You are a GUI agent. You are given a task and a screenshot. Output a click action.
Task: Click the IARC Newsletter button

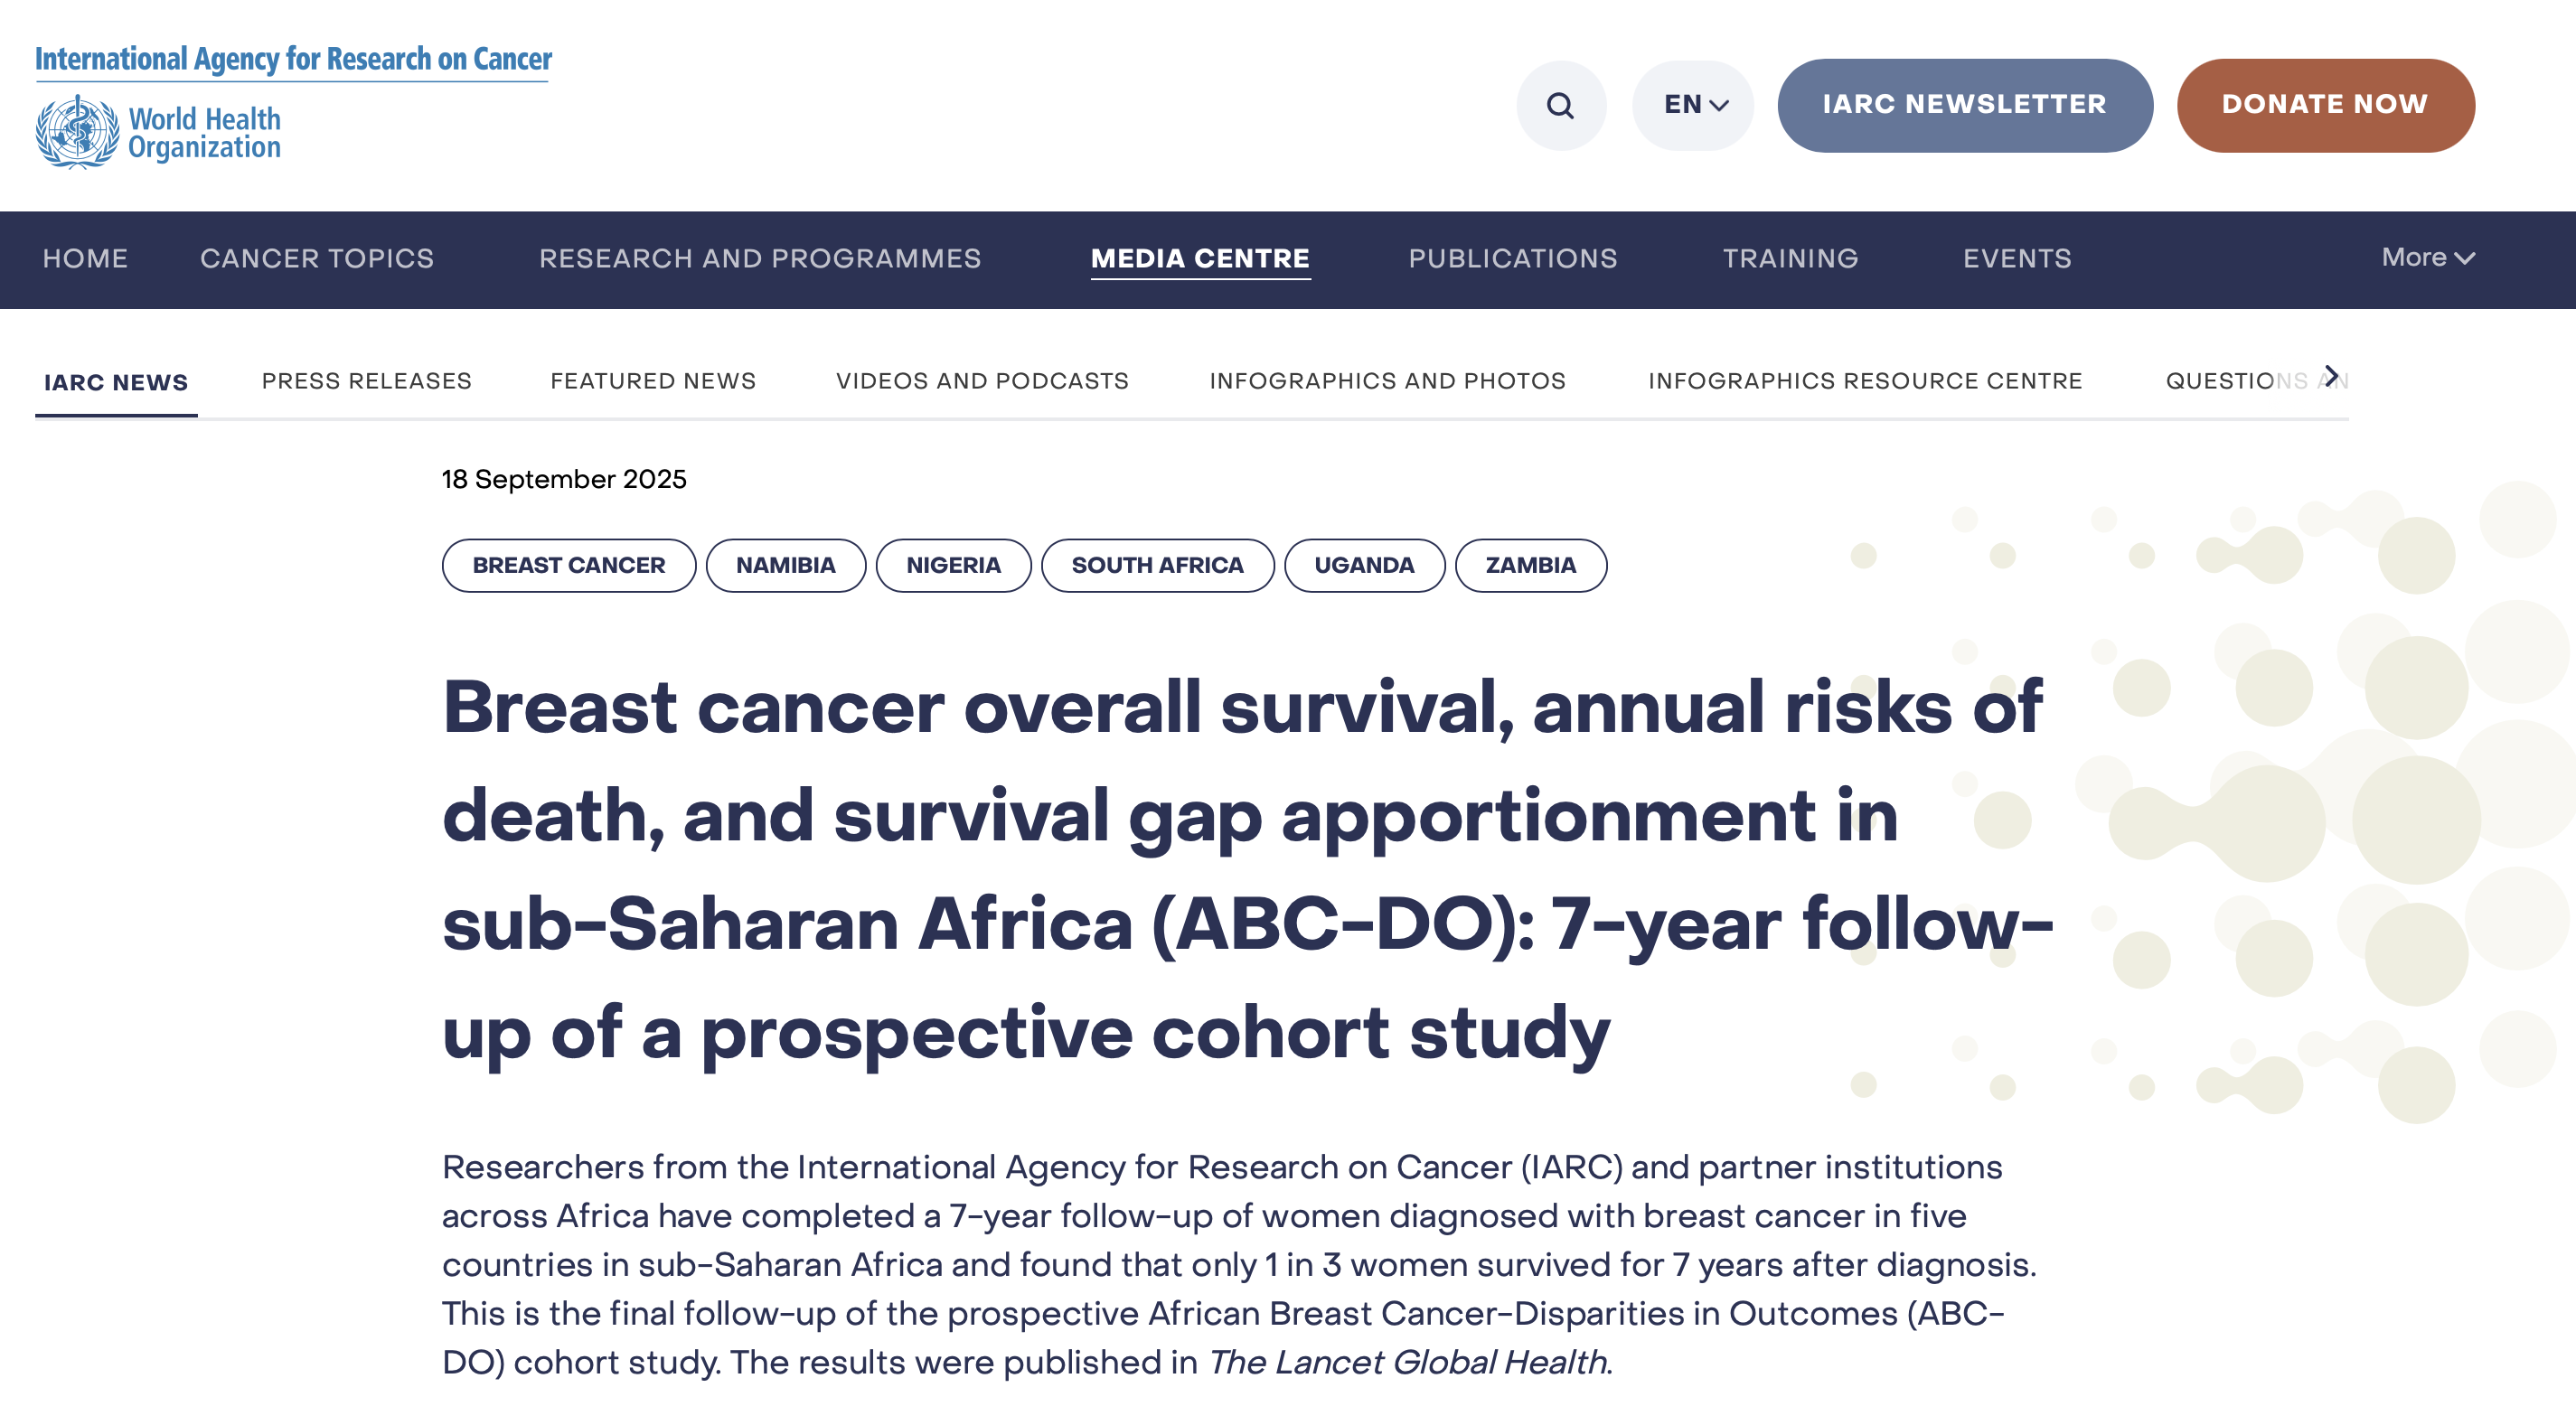[x=1964, y=105]
